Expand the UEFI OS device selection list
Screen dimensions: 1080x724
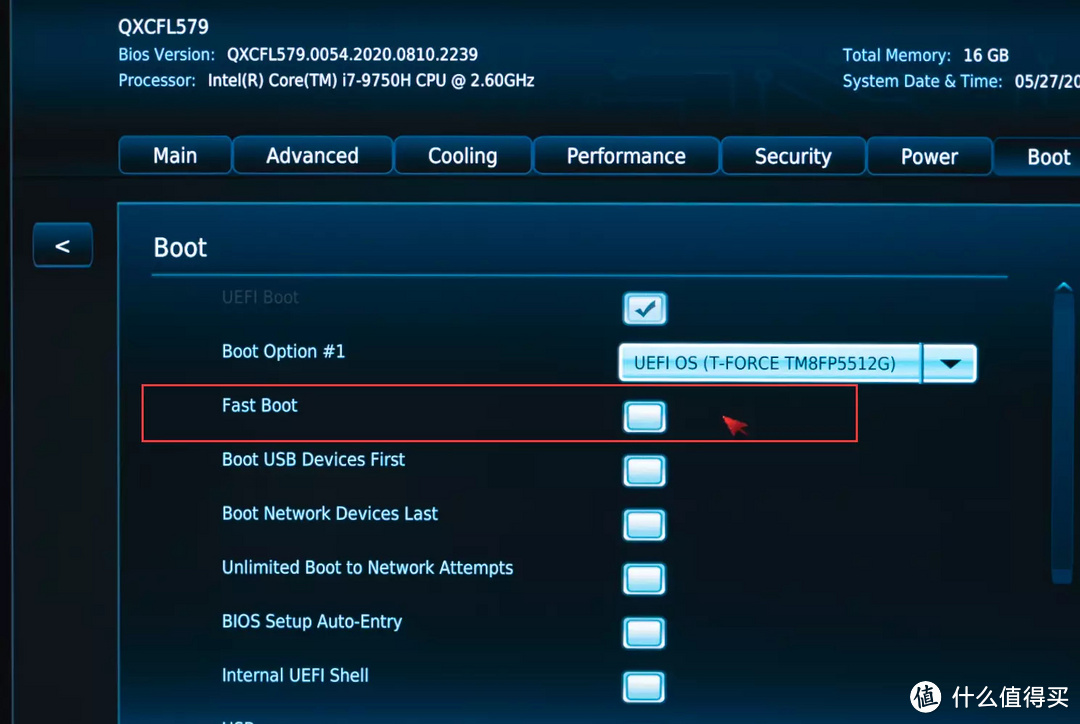point(948,363)
